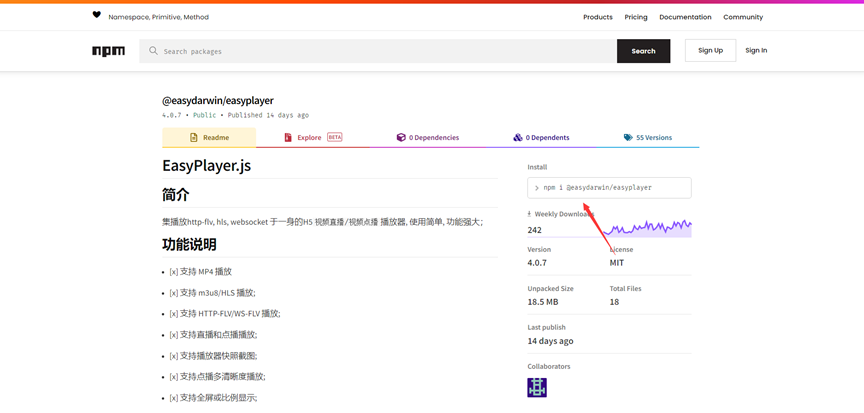The width and height of the screenshot is (864, 413).
Task: Copy the npm i @easydarwin/easyplayer install command
Action: (609, 188)
